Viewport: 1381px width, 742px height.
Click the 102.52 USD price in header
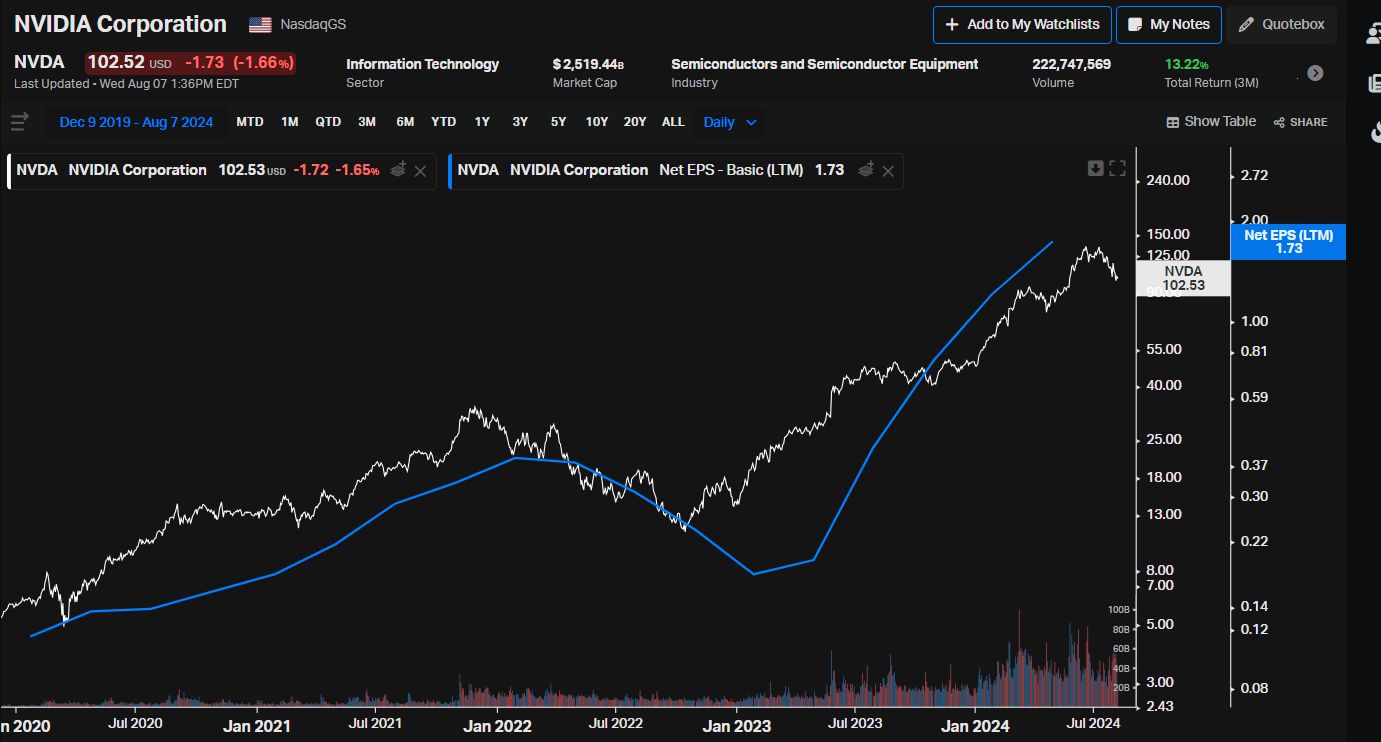point(129,62)
